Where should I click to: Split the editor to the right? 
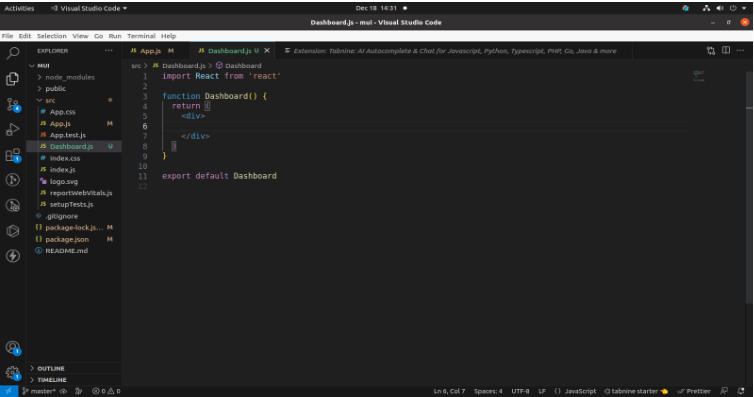point(726,50)
